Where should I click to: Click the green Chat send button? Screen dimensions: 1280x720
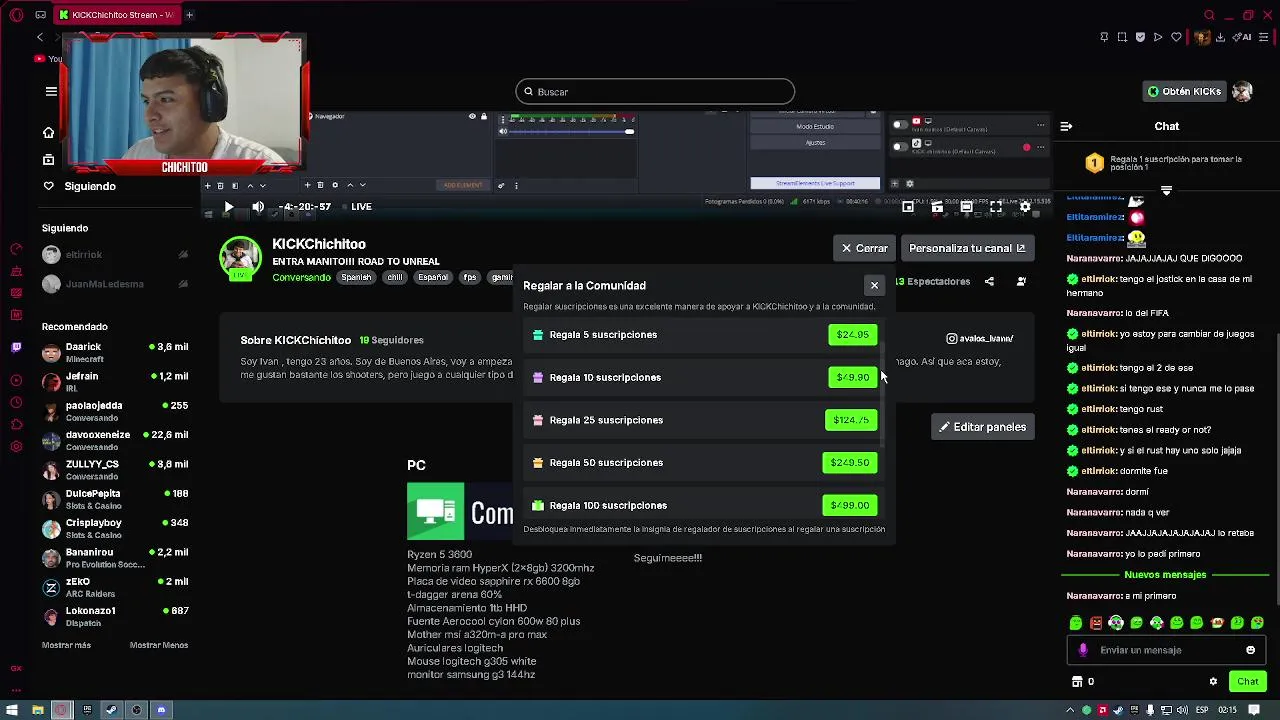1247,682
